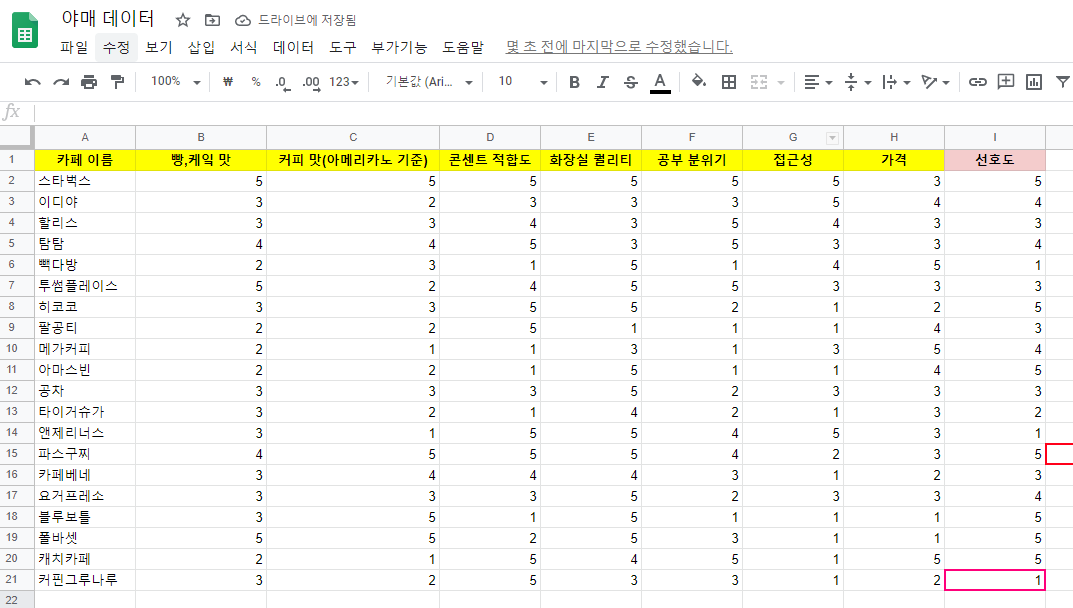Open the 삽입 menu
The image size is (1073, 608).
pyautogui.click(x=201, y=47)
